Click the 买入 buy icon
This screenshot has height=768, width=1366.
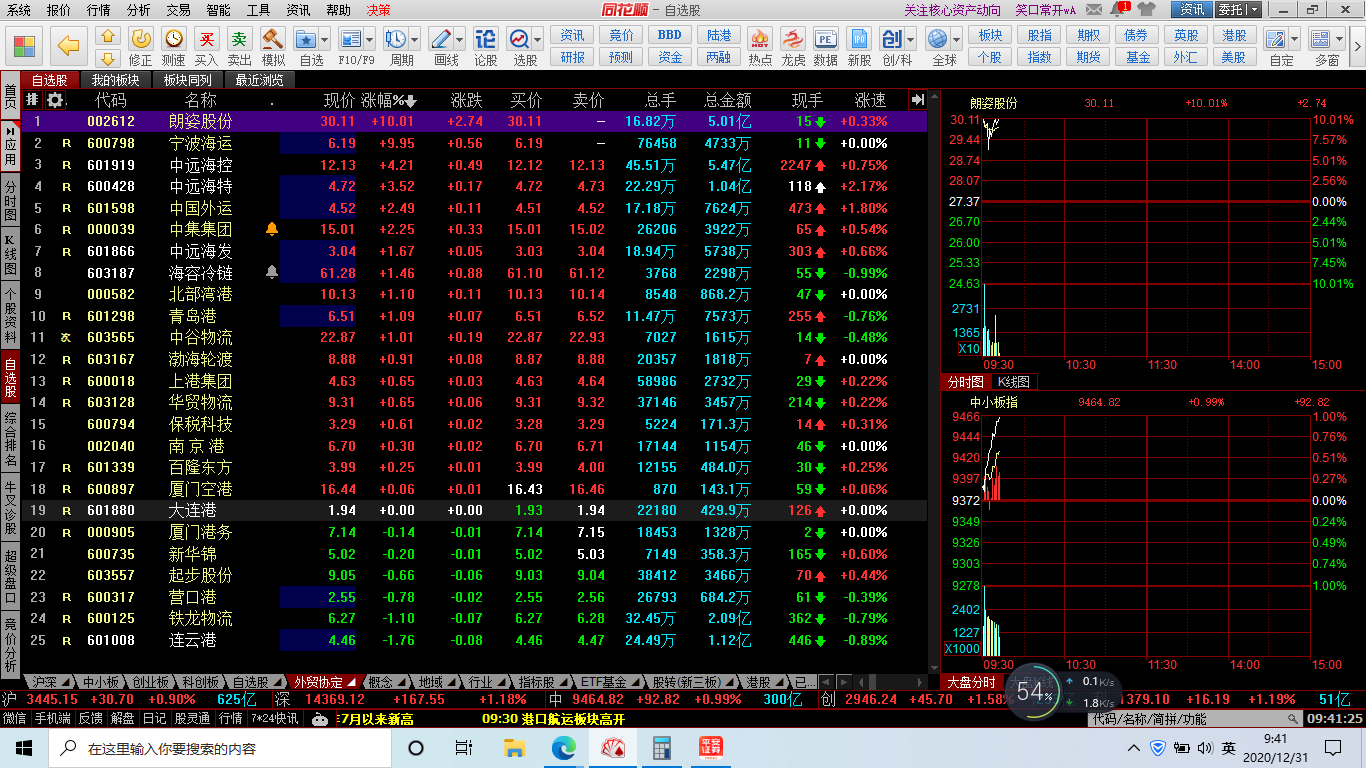pos(207,45)
